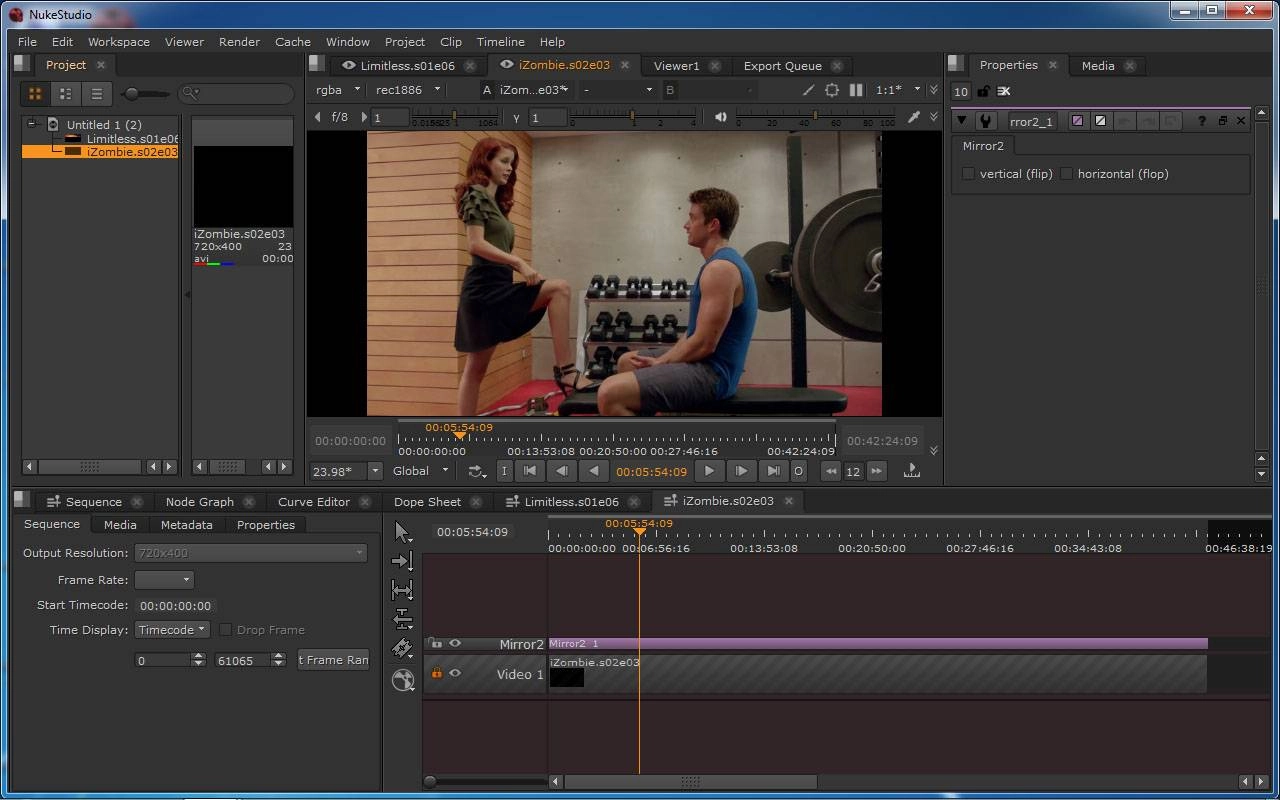The width and height of the screenshot is (1280, 800).
Task: Open the Render menu
Action: [239, 42]
